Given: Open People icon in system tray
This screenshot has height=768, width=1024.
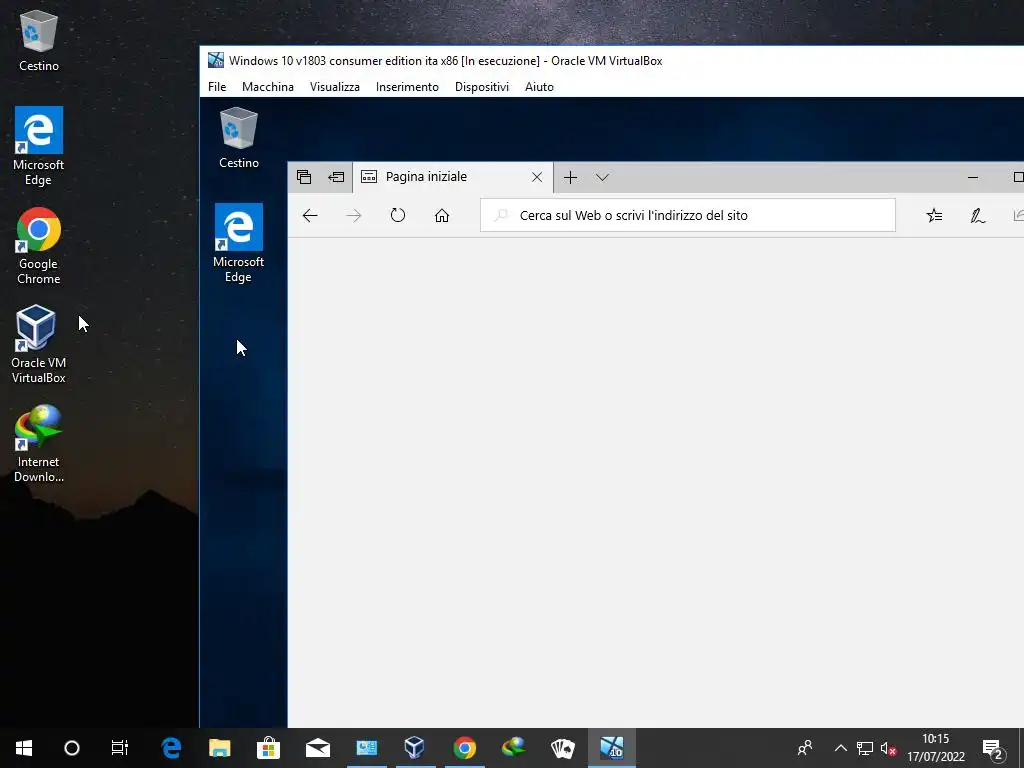Looking at the screenshot, I should coord(805,748).
